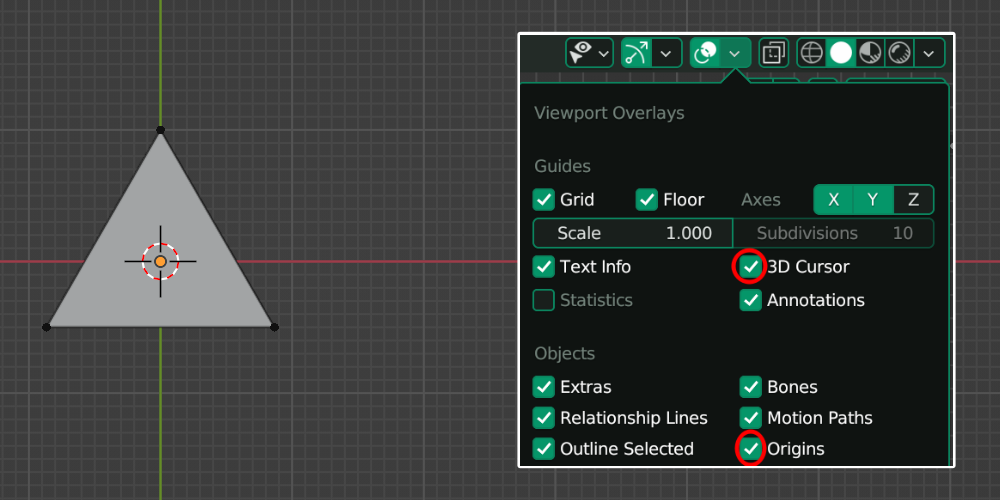Open the Gizmos dropdown arrow
The width and height of the screenshot is (1000, 500).
pos(666,54)
